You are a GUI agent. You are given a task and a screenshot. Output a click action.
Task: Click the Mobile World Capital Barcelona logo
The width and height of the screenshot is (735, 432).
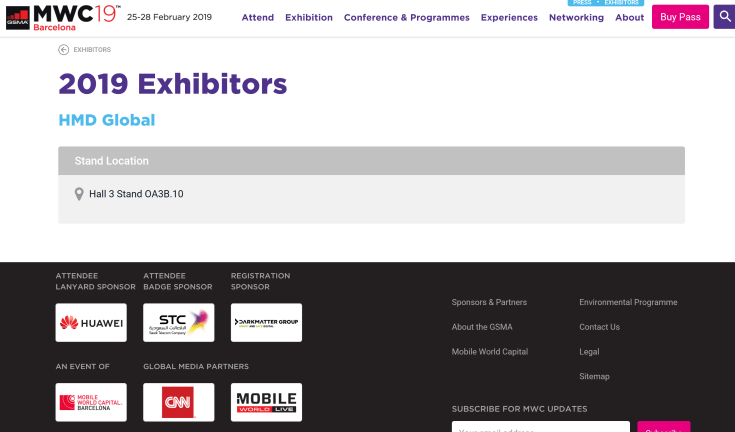tap(91, 402)
